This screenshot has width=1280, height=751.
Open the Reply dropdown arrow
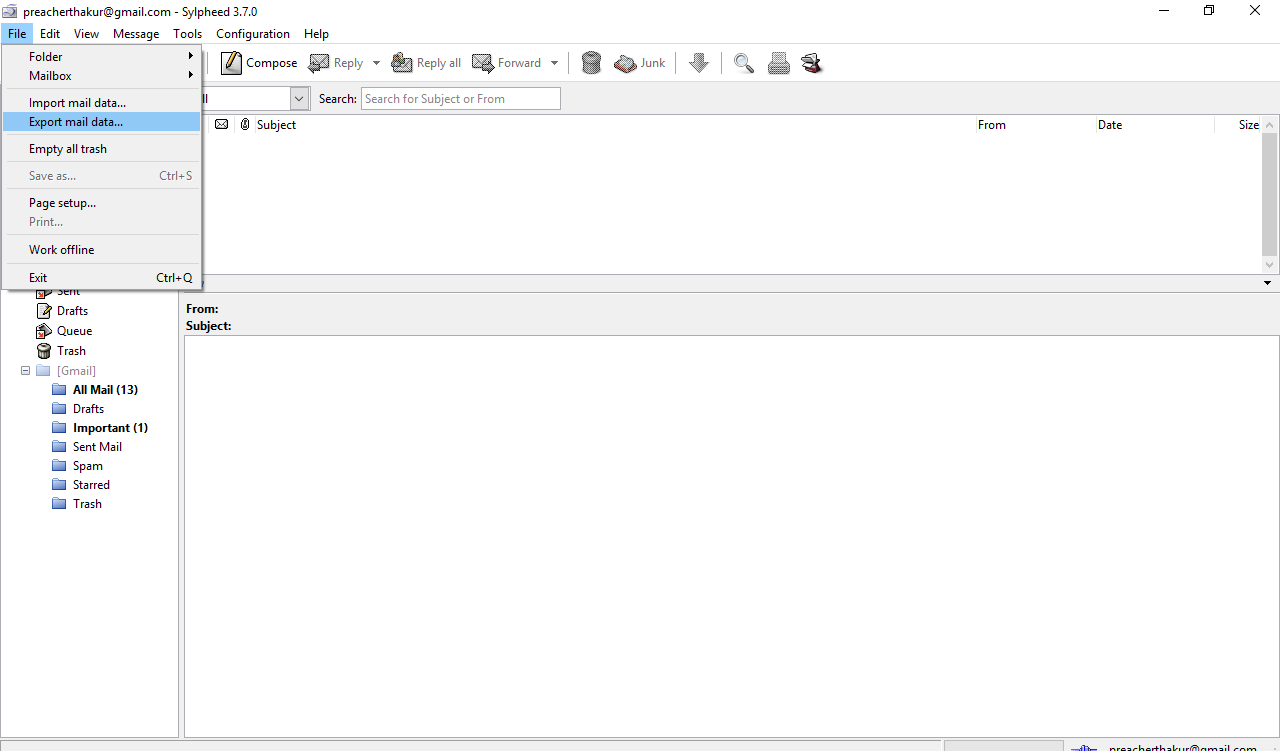[x=376, y=63]
